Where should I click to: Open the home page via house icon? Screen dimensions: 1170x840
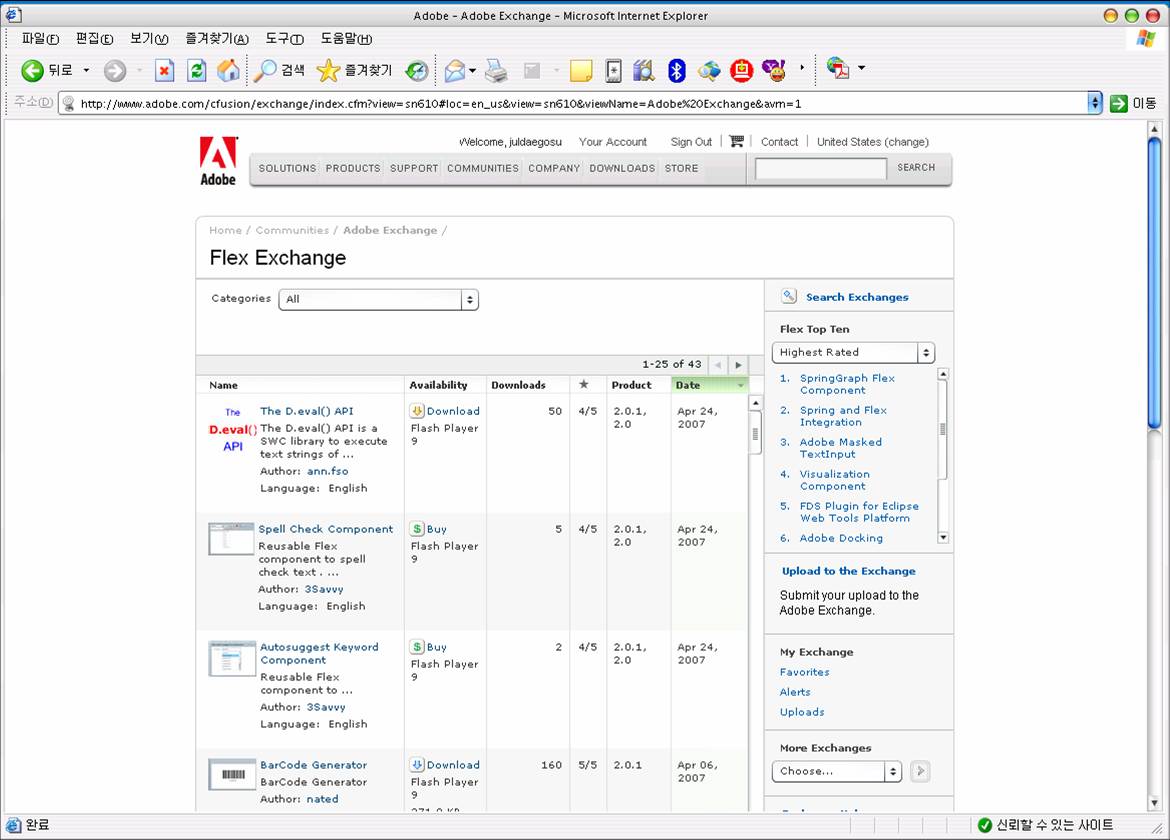228,70
